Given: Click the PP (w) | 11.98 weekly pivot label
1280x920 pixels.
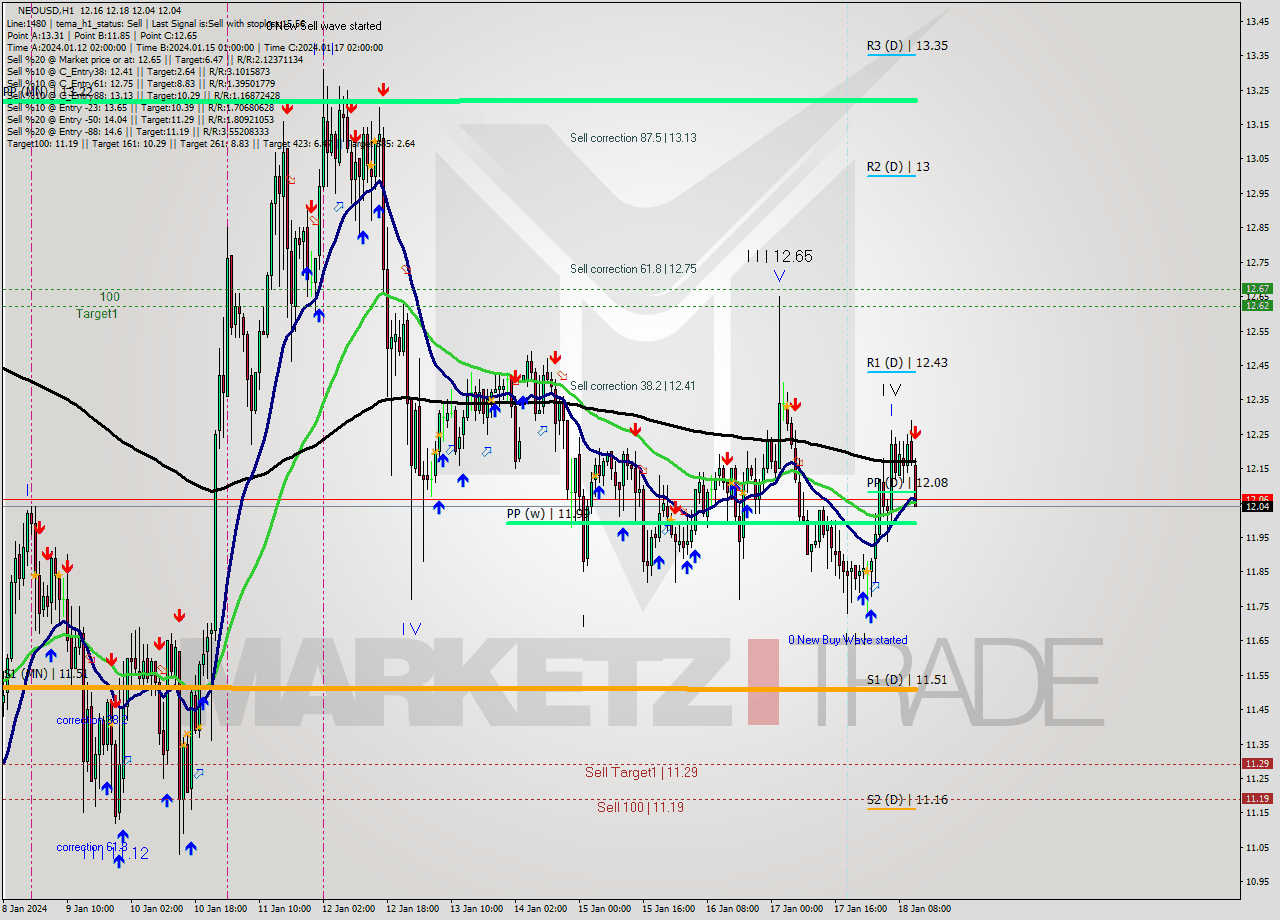Looking at the screenshot, I should point(547,514).
